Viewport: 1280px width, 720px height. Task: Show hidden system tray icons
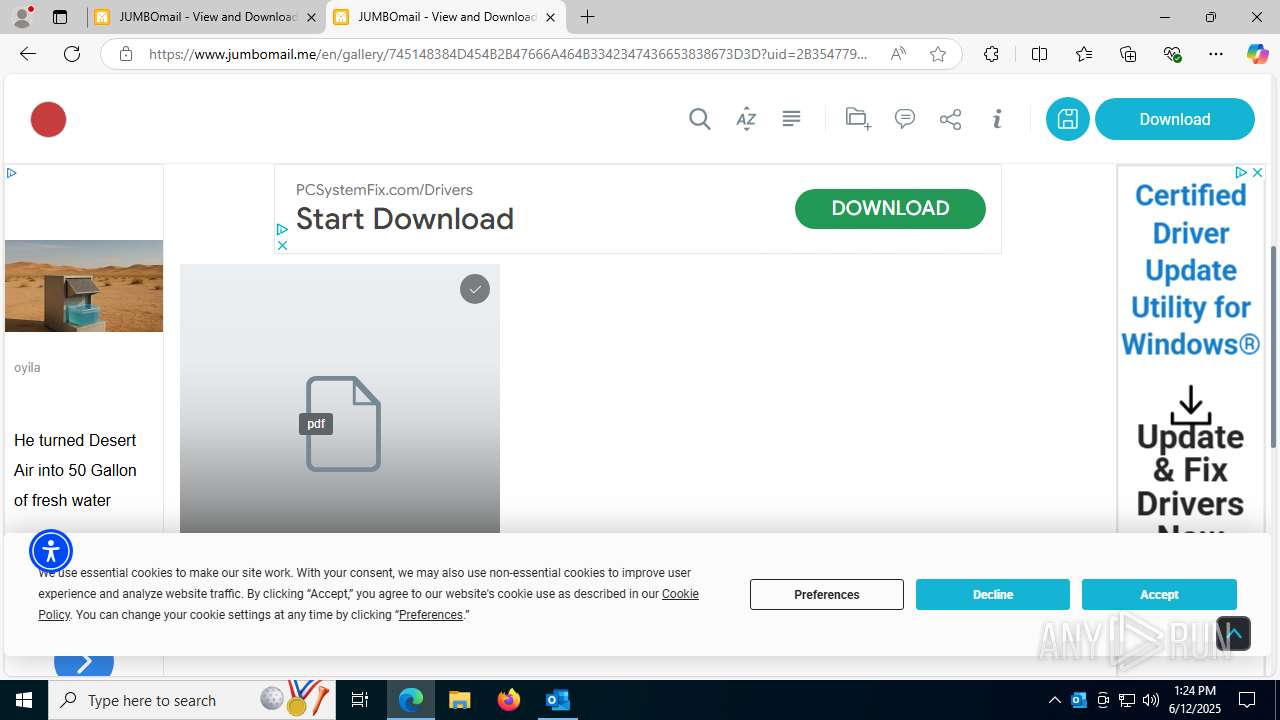[x=1055, y=700]
